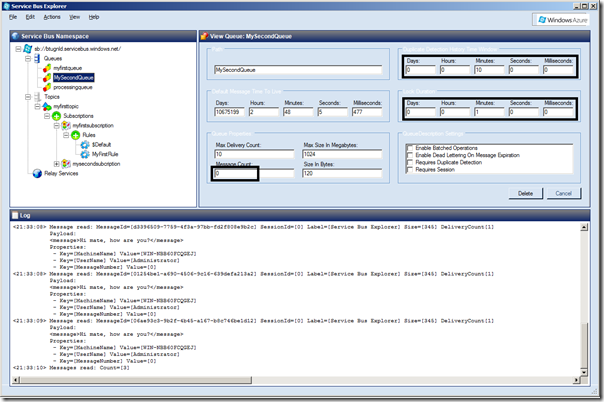Click the myfirsttopic topic icon
The image size is (604, 402).
(47, 106)
